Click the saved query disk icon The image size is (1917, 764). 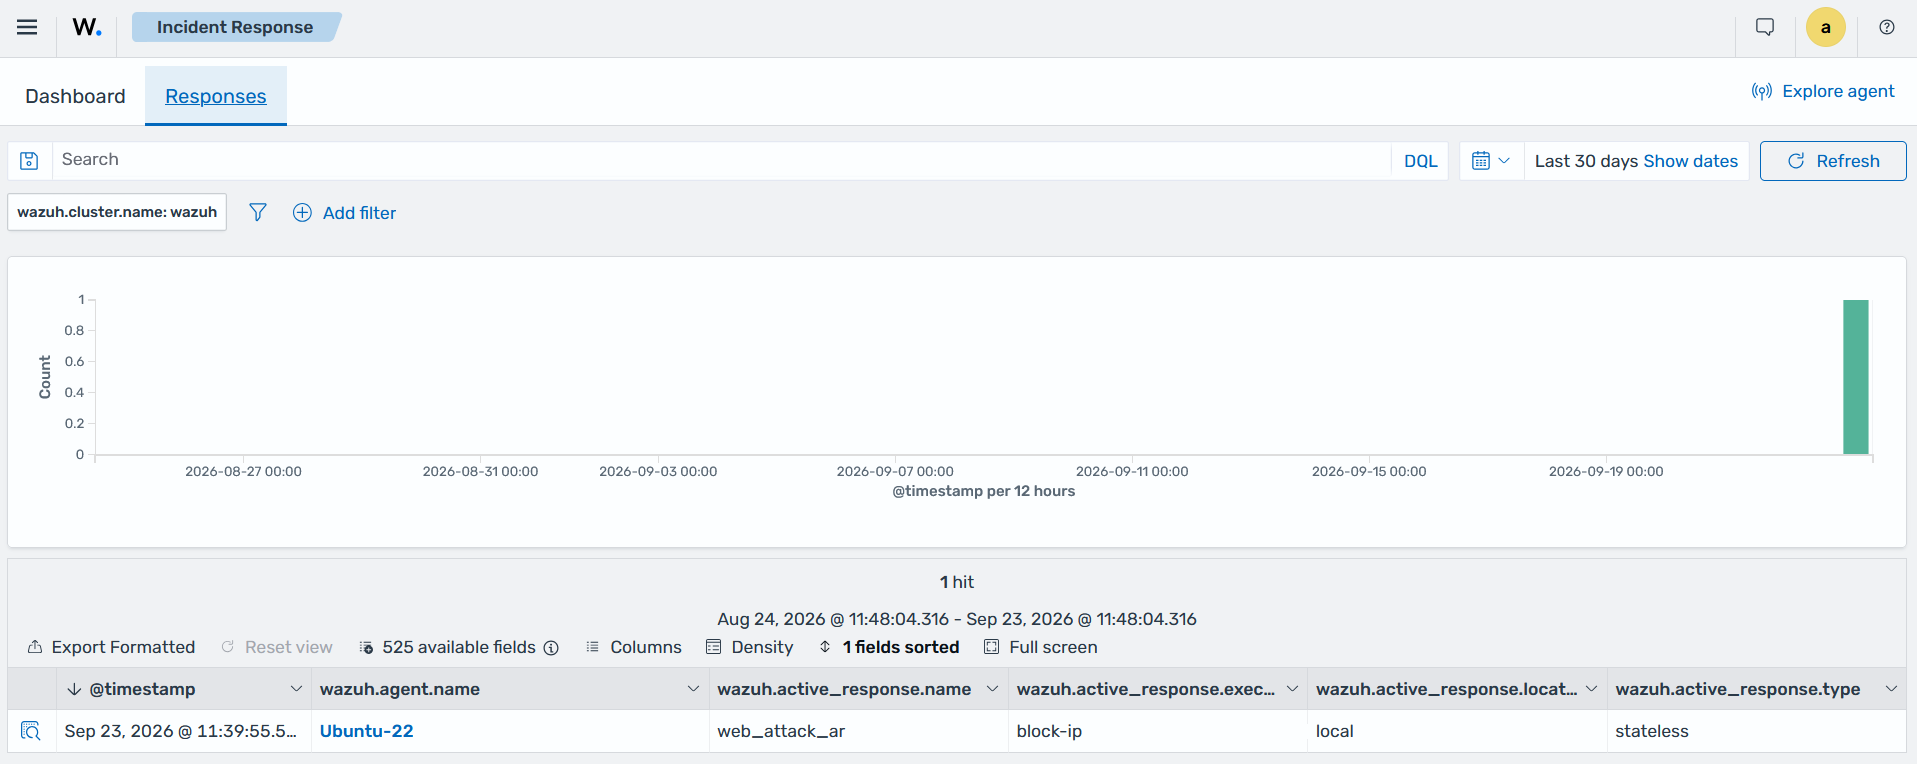click(29, 160)
